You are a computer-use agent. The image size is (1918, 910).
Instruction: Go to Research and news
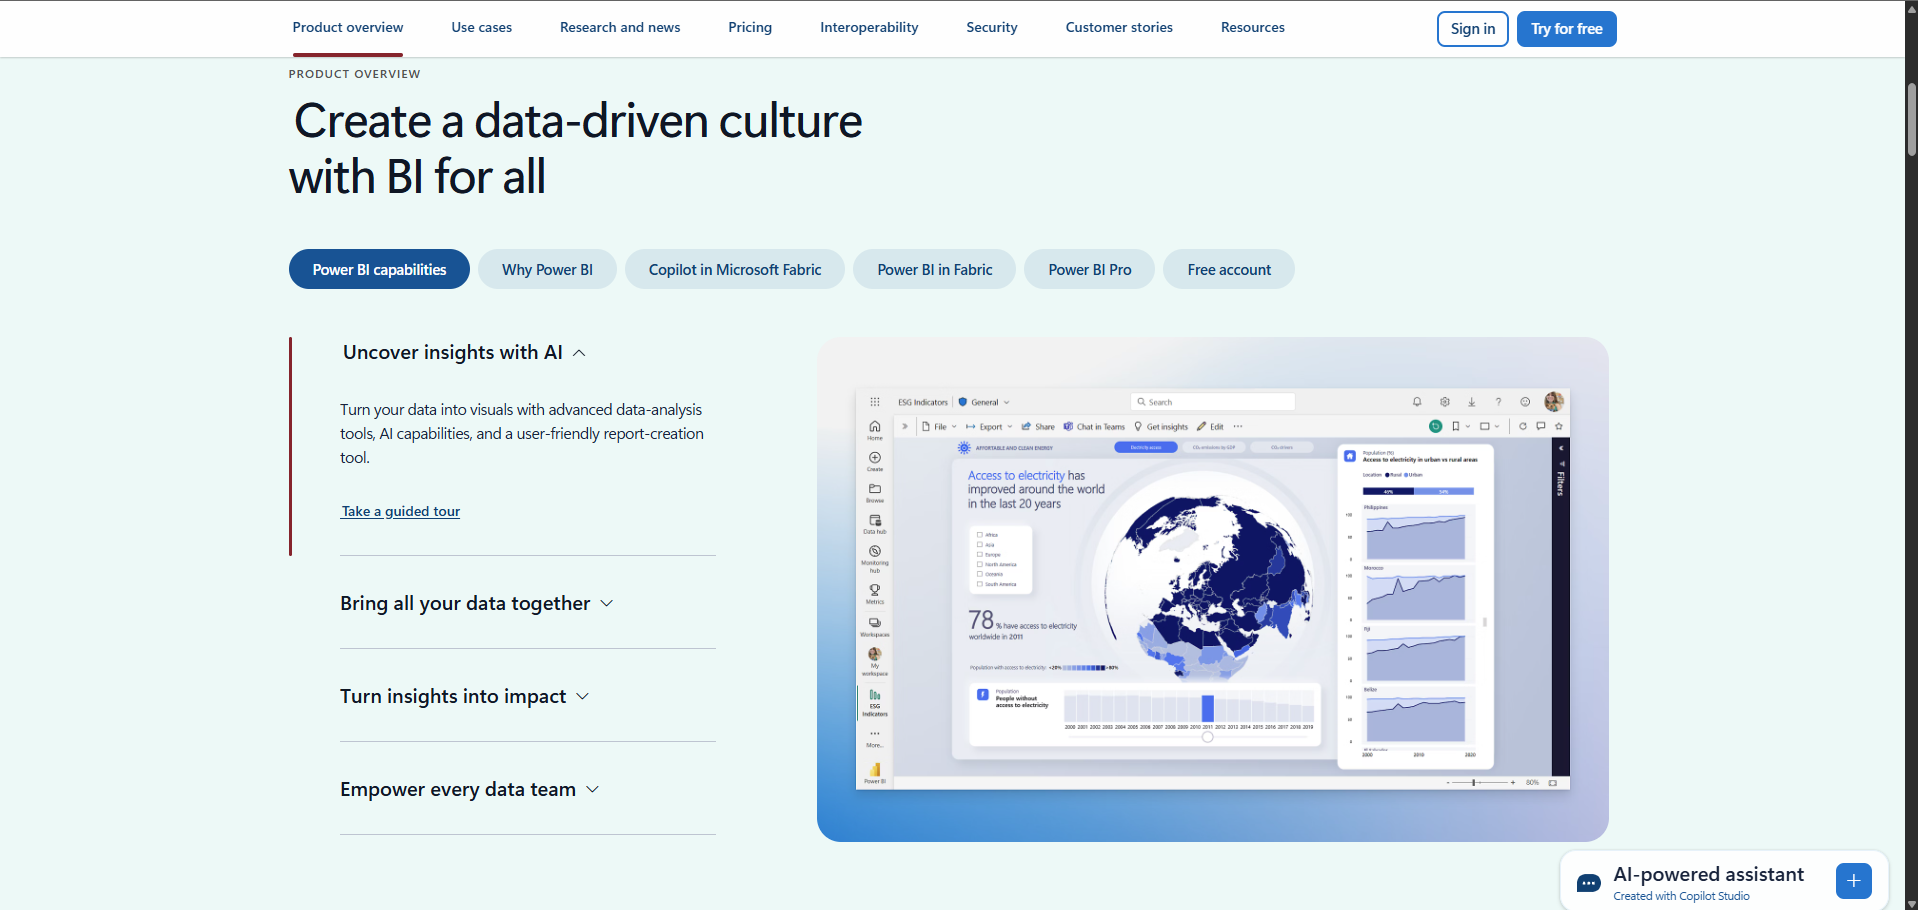coord(620,28)
